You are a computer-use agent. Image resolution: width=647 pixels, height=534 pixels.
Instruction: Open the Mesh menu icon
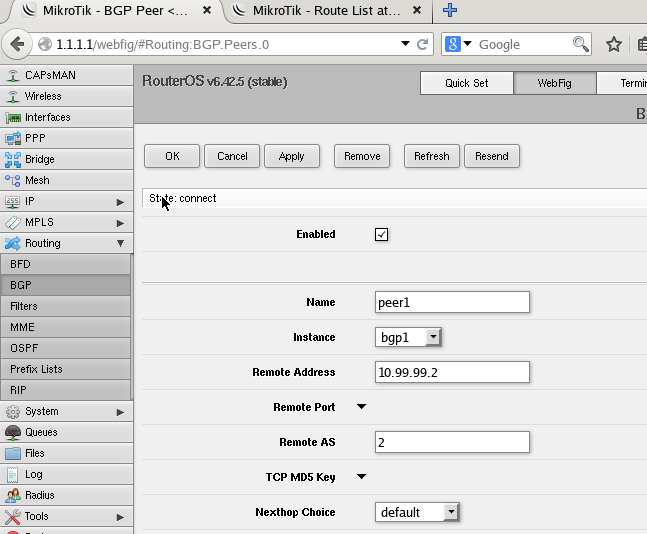13,181
